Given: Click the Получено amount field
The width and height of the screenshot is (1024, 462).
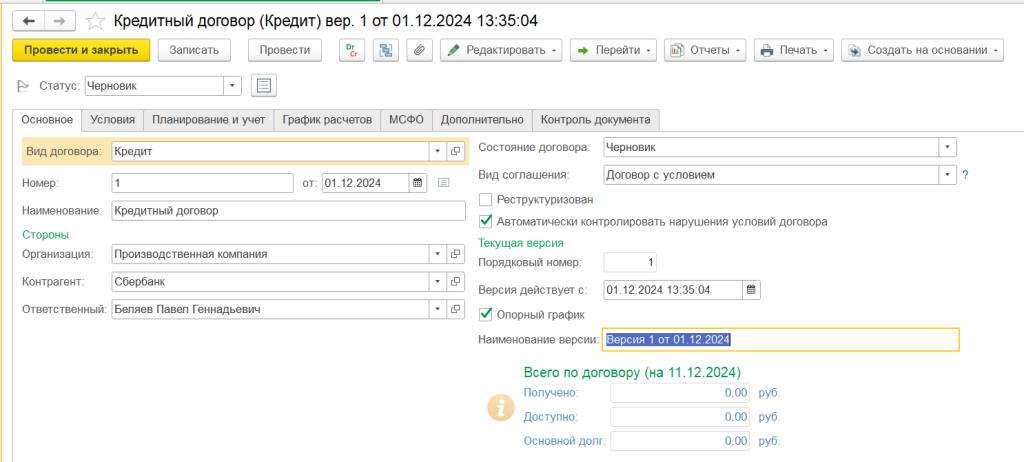Looking at the screenshot, I should [x=680, y=393].
